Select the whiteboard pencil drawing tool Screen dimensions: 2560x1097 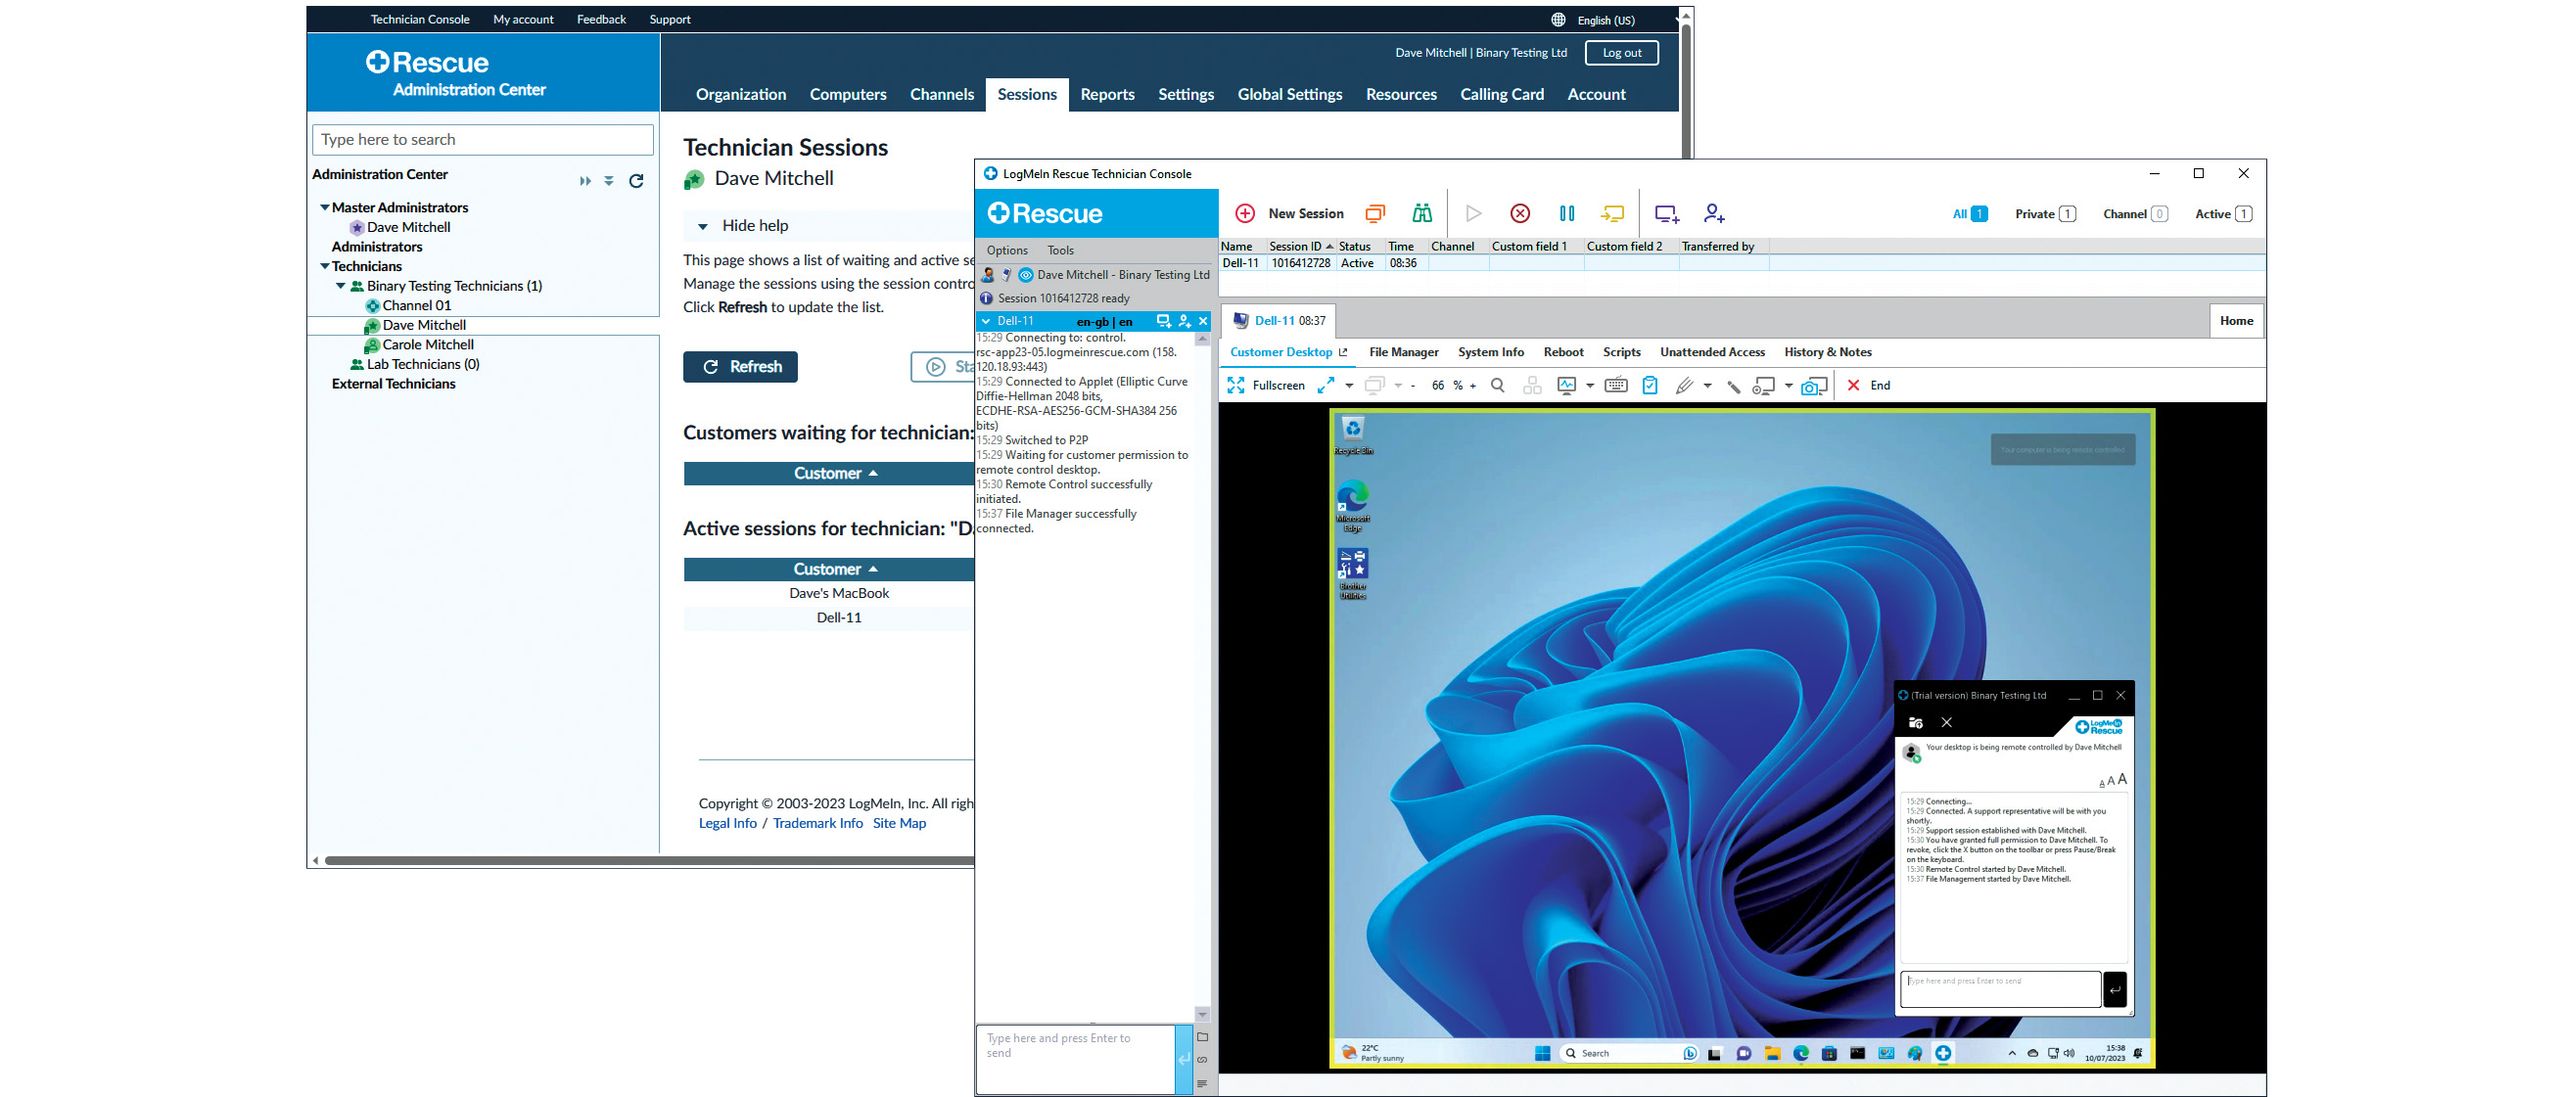(1684, 385)
